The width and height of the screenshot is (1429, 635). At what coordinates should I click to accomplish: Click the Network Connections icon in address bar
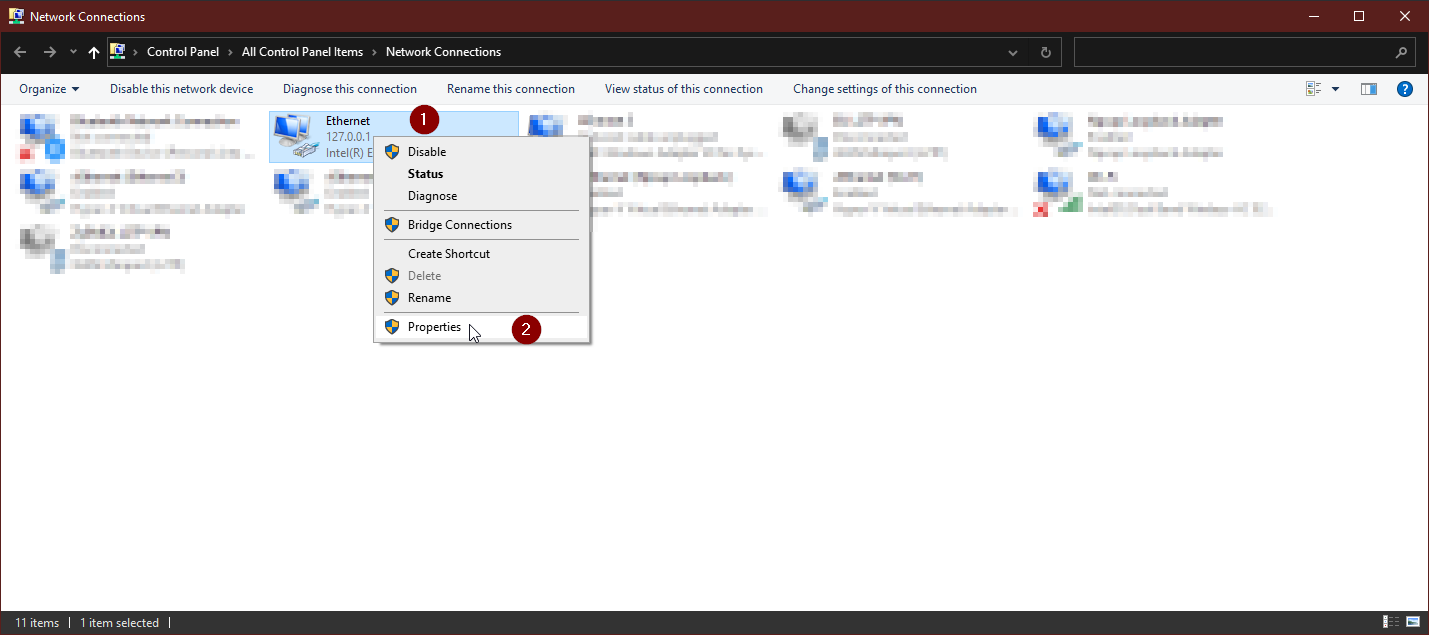click(x=117, y=51)
